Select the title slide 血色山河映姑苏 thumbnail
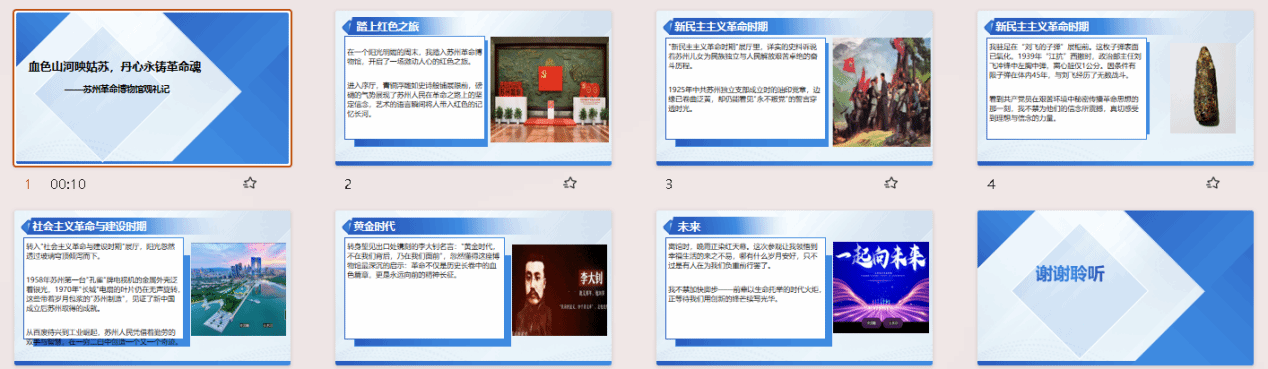The image size is (1268, 369). point(152,88)
